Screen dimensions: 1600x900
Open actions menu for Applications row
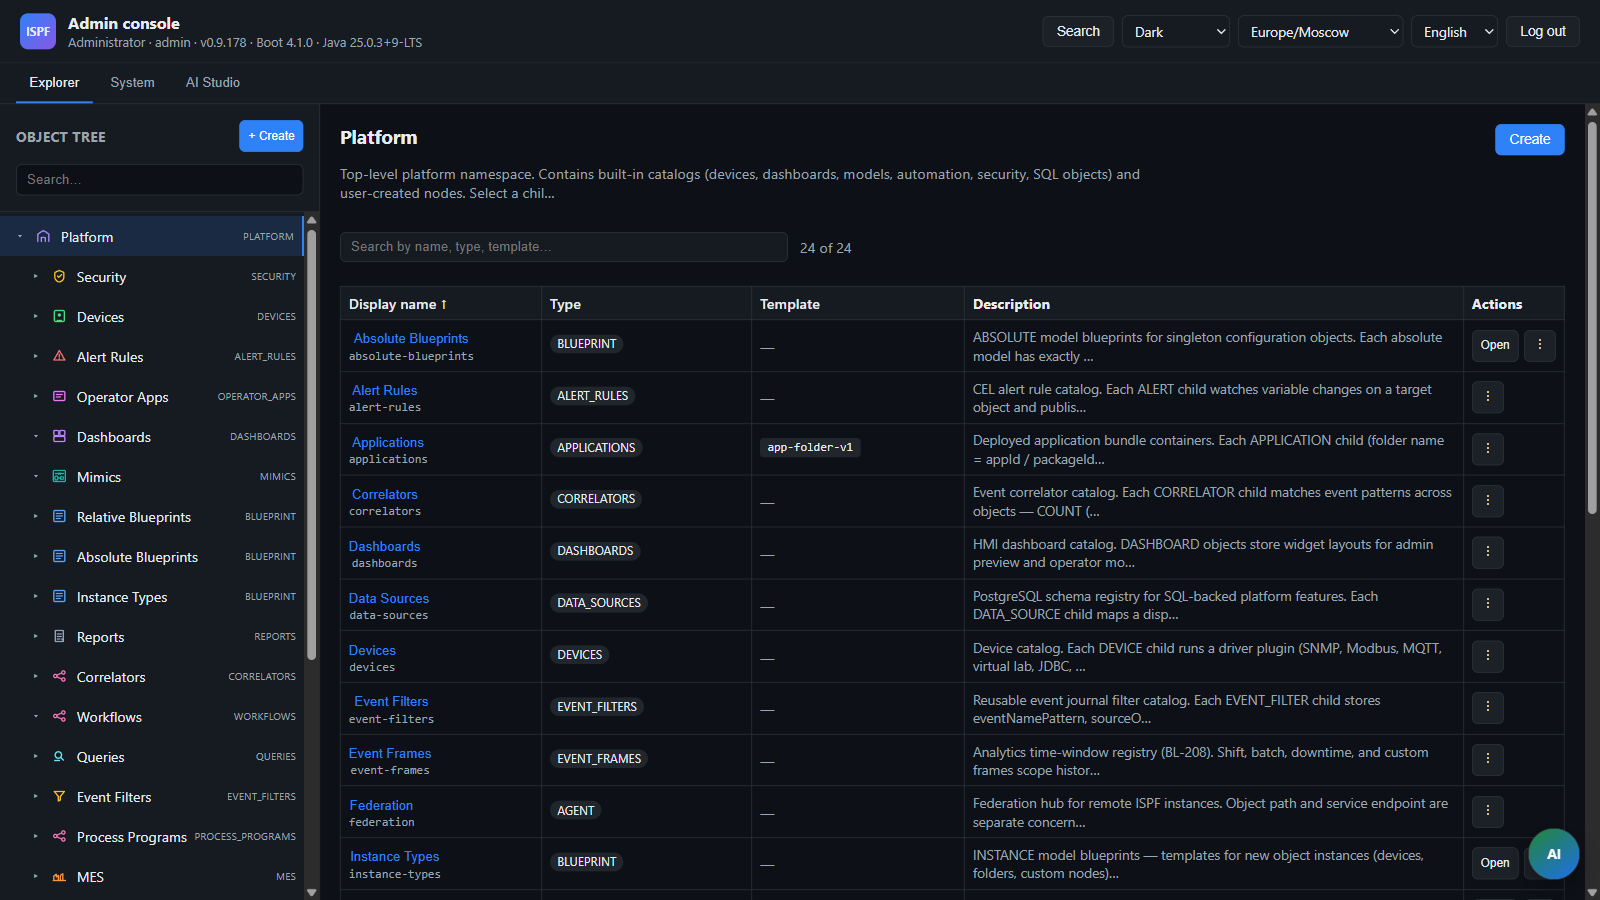(x=1488, y=449)
